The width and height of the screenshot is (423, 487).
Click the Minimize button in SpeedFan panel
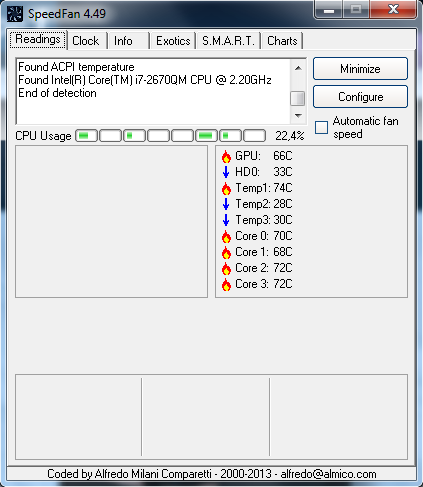360,69
